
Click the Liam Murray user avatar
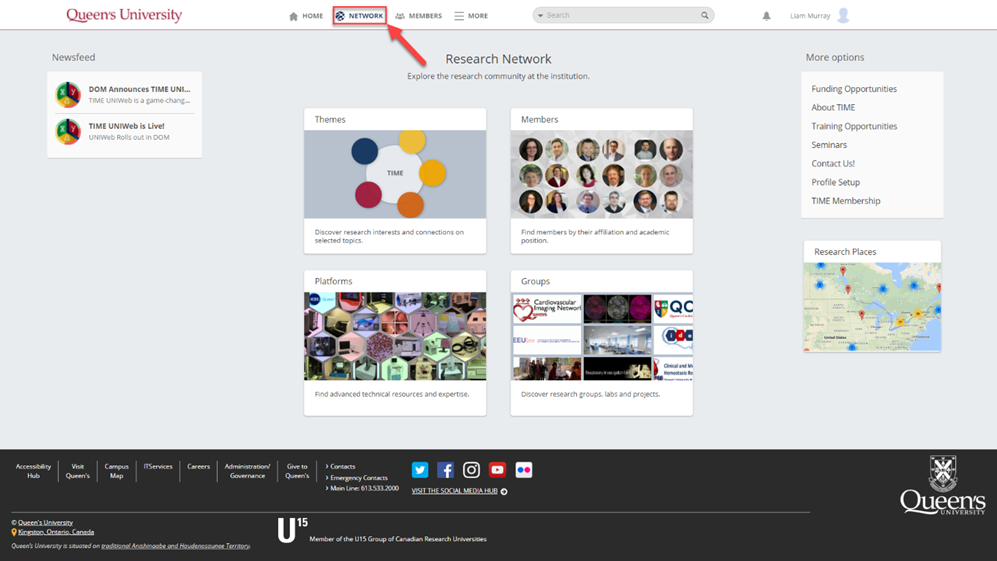[x=843, y=16]
